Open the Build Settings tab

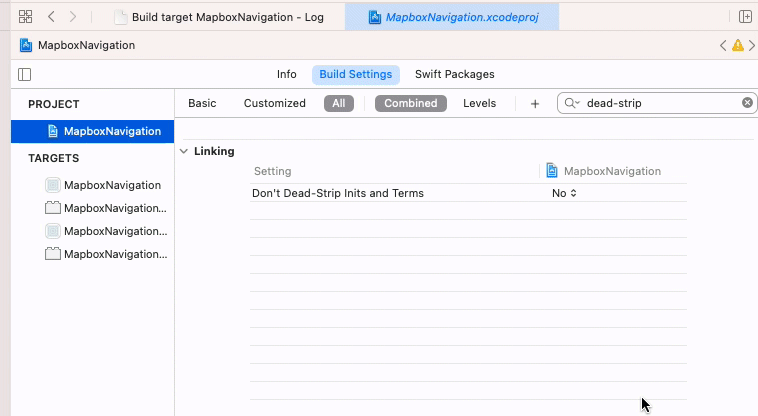pos(356,74)
